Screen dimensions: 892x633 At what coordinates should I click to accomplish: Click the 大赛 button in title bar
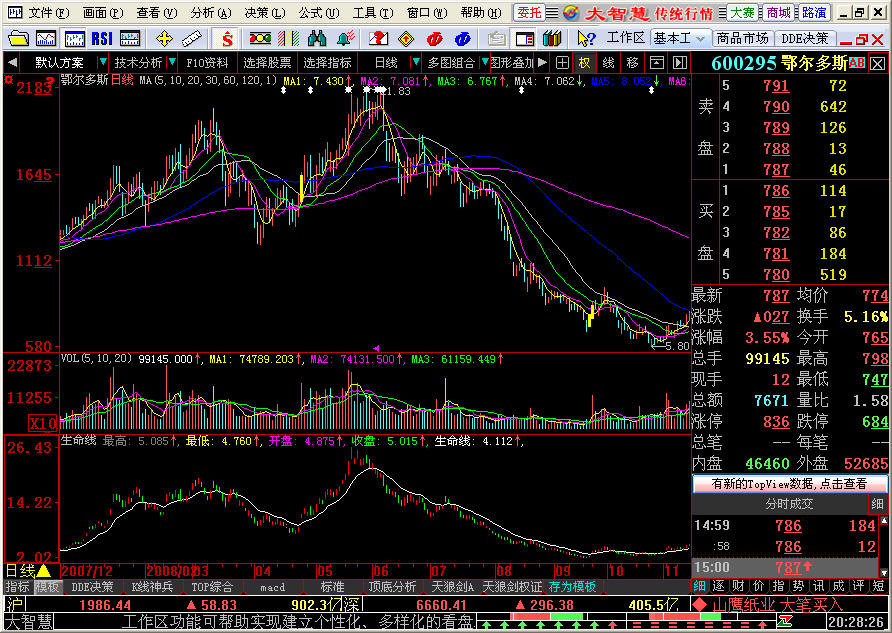tap(744, 13)
